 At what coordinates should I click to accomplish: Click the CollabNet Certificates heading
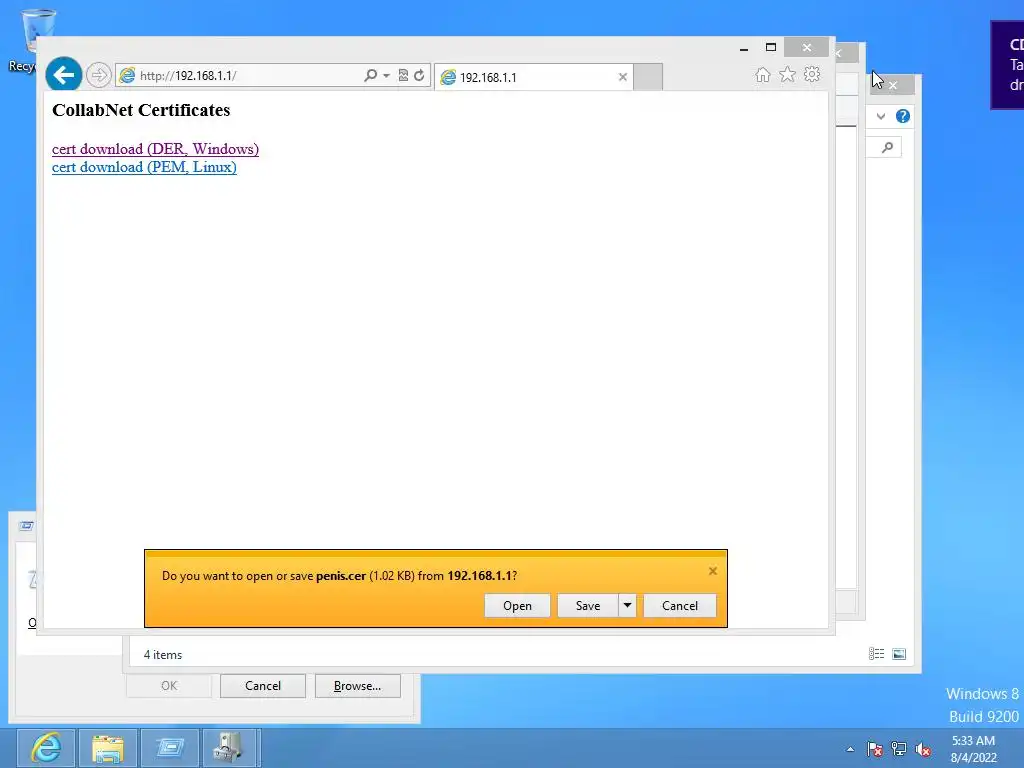[x=141, y=110]
